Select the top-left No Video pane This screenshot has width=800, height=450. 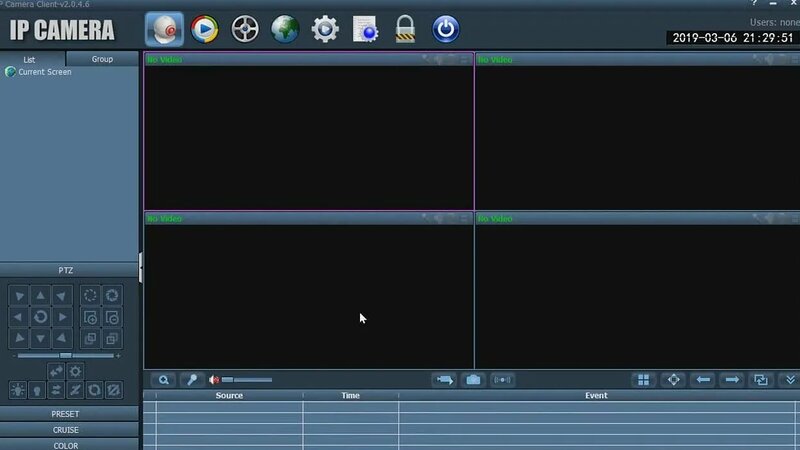point(309,131)
